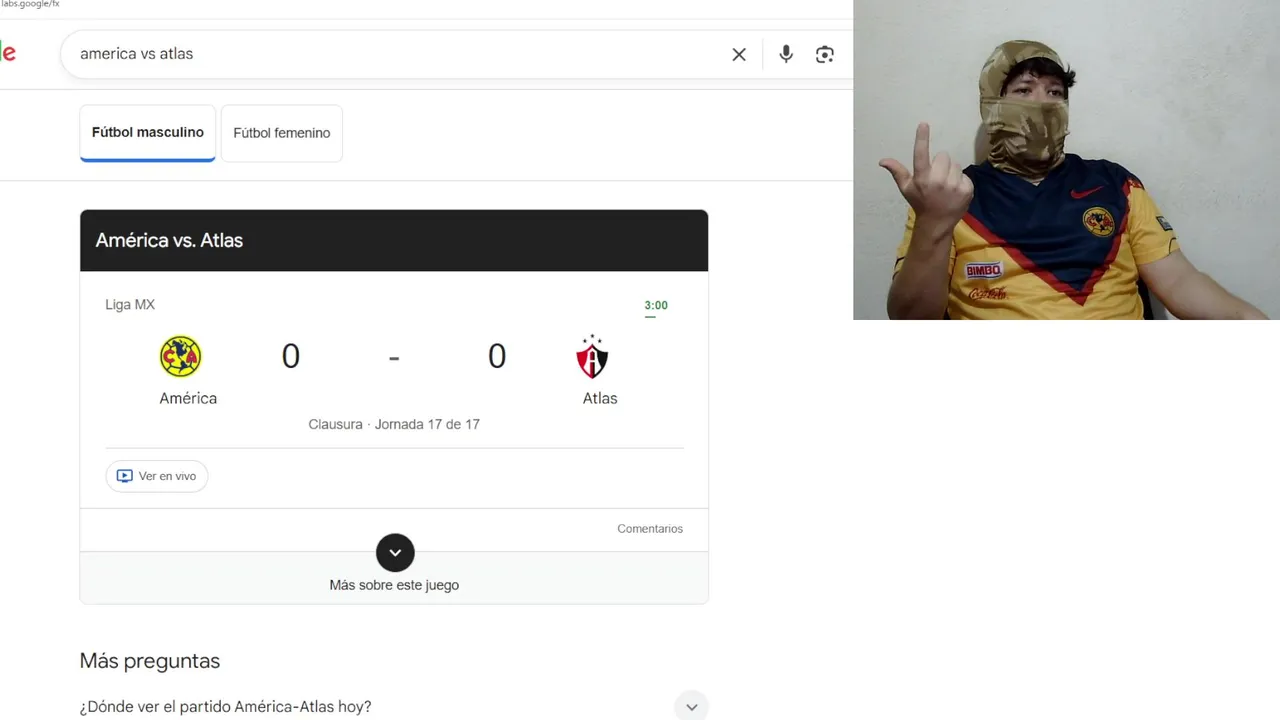Expand the ¿Dónde ver el partido question
The height and width of the screenshot is (720, 1280).
(x=394, y=706)
